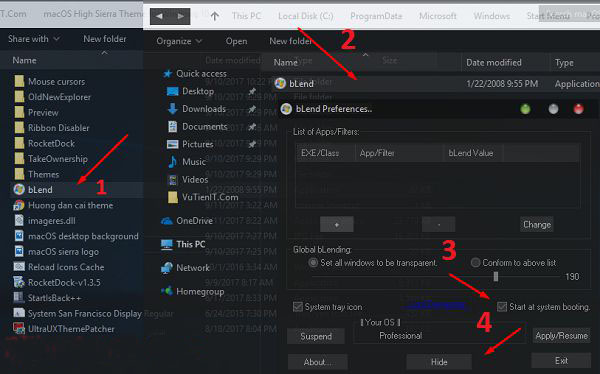
Task: Click the global bLending transparency slider handle
Action: 496,276
